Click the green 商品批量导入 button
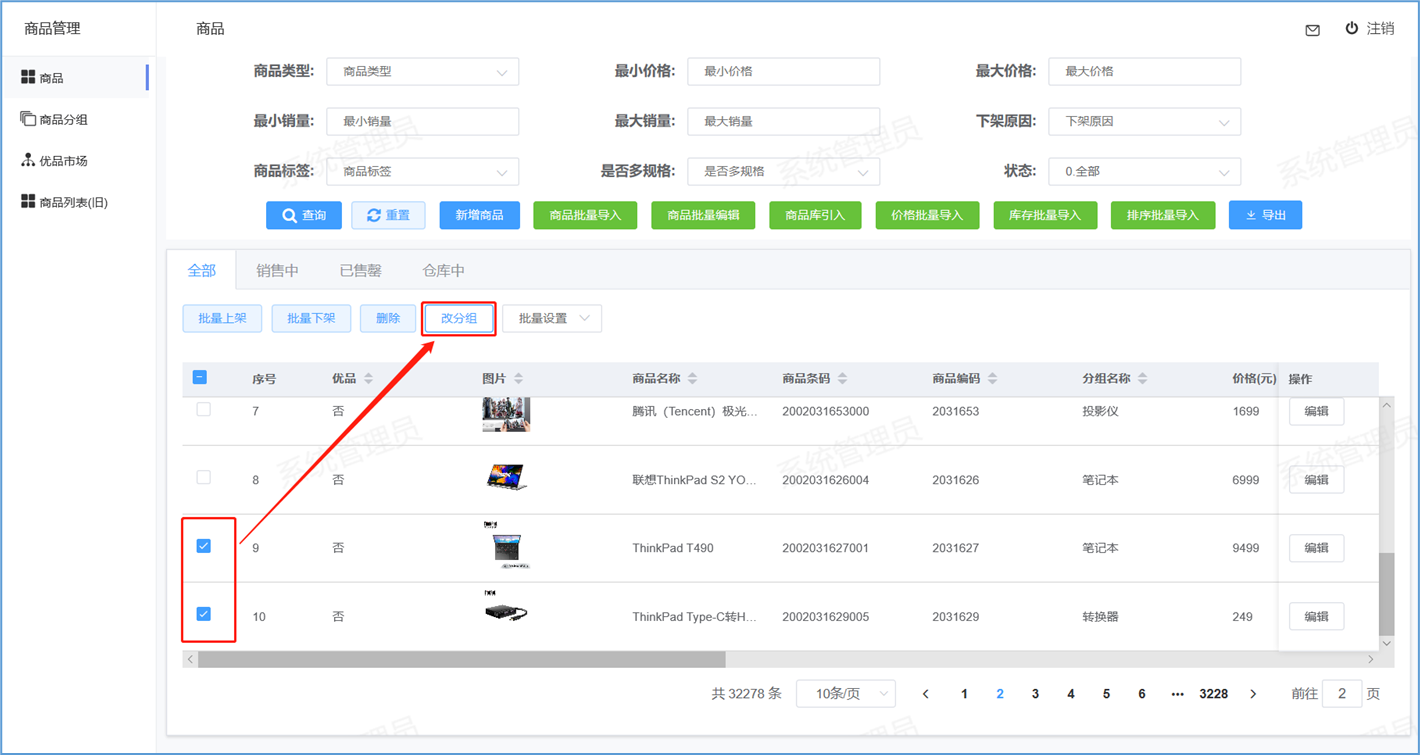This screenshot has width=1420, height=755. pyautogui.click(x=585, y=215)
